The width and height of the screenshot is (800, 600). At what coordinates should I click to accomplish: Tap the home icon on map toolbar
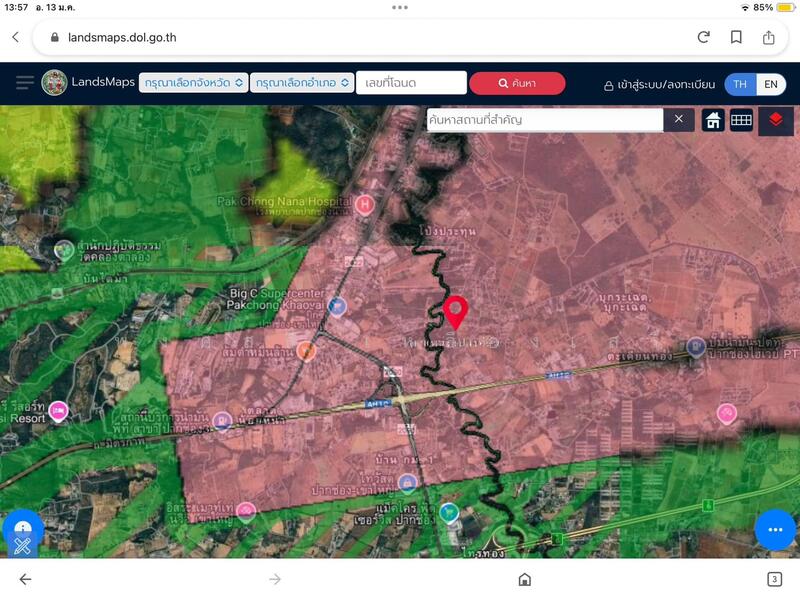713,120
